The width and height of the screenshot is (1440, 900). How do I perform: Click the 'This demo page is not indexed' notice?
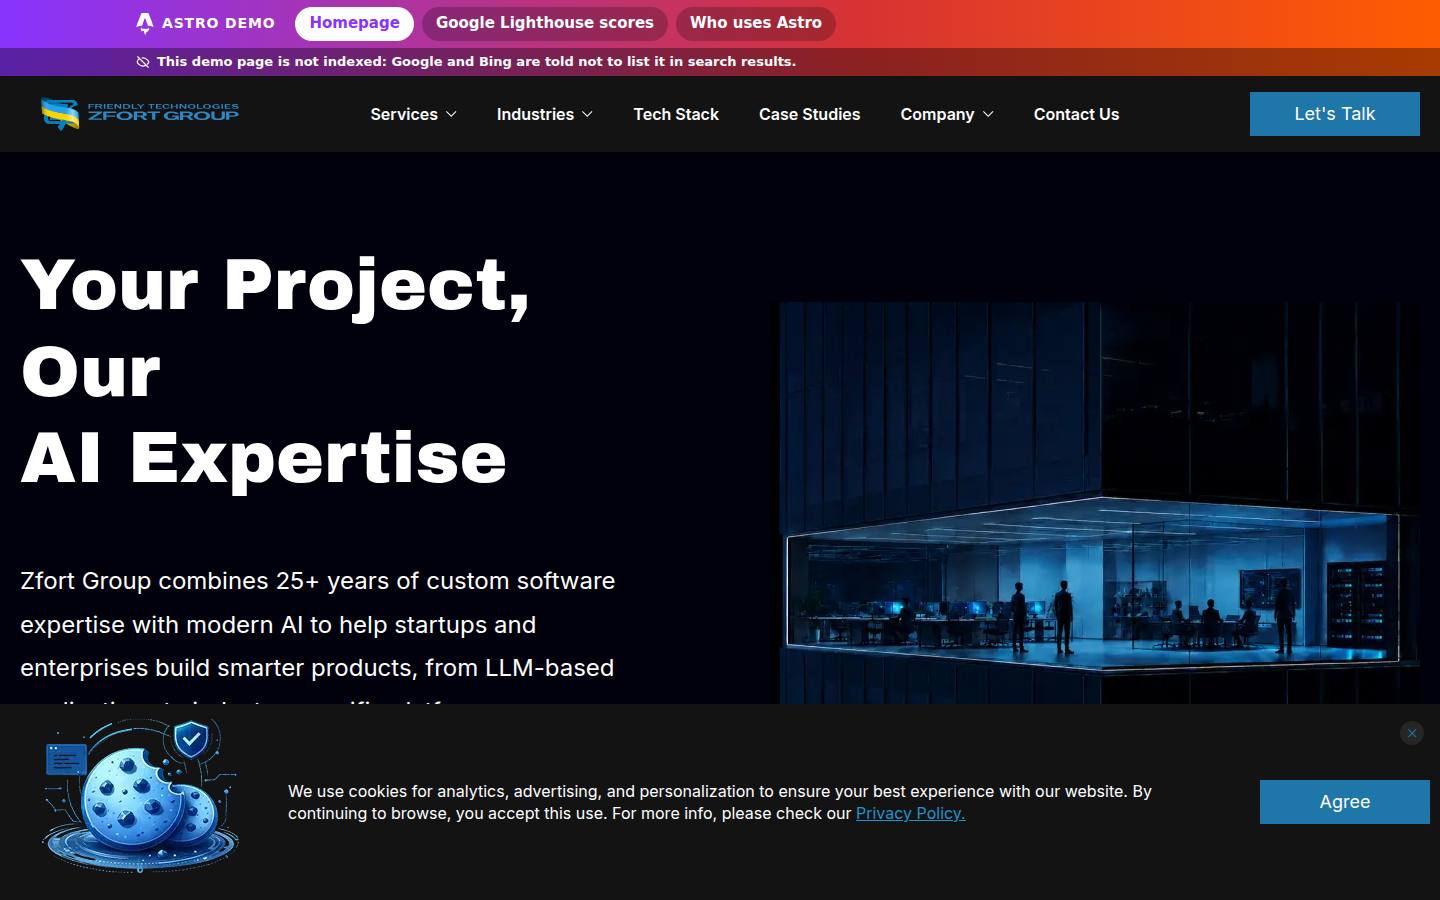[x=476, y=62]
